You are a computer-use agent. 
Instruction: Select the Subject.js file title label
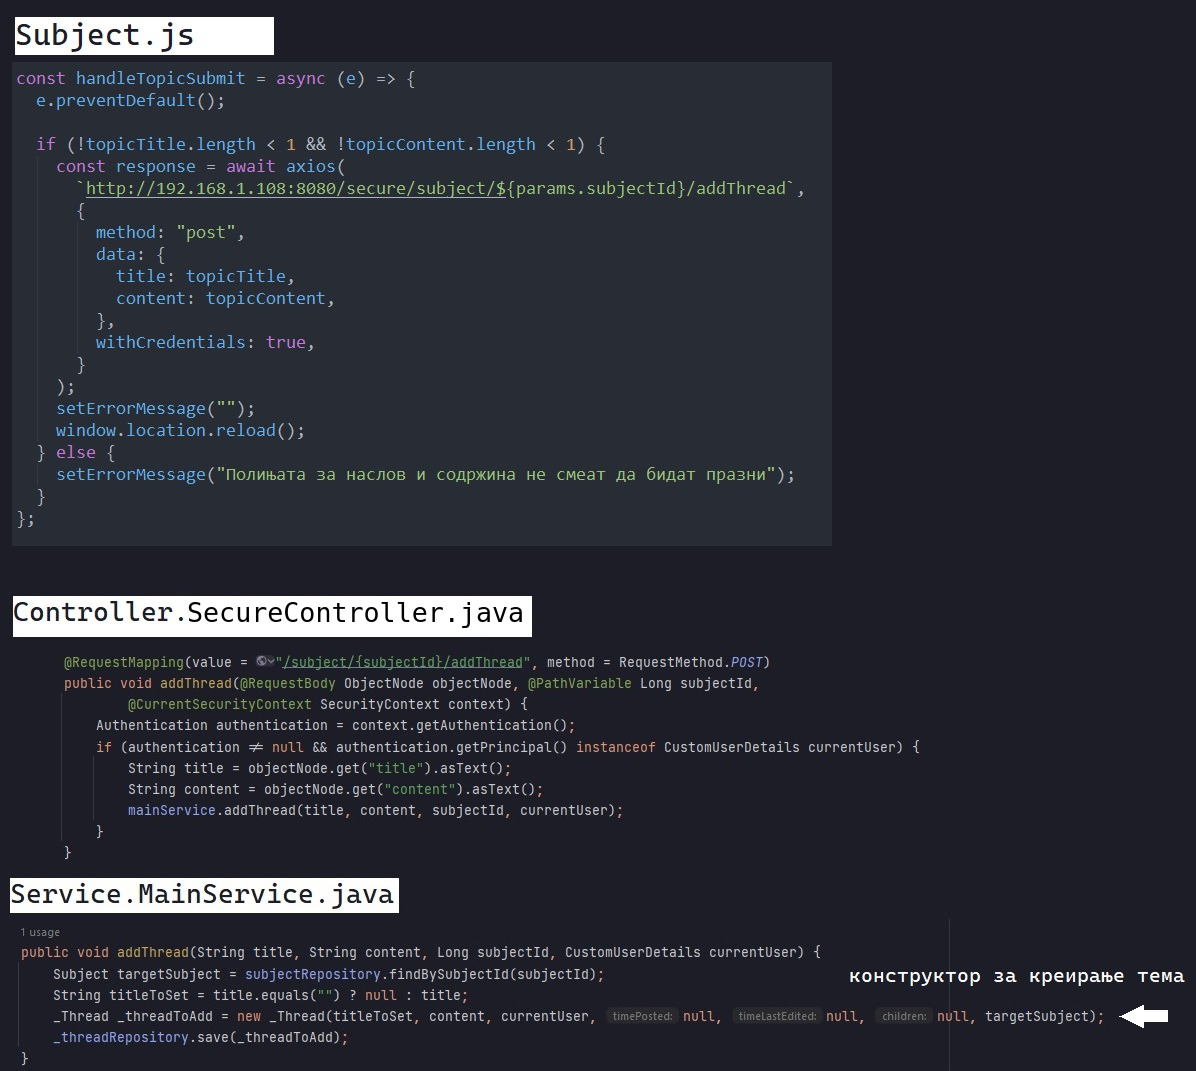point(105,36)
